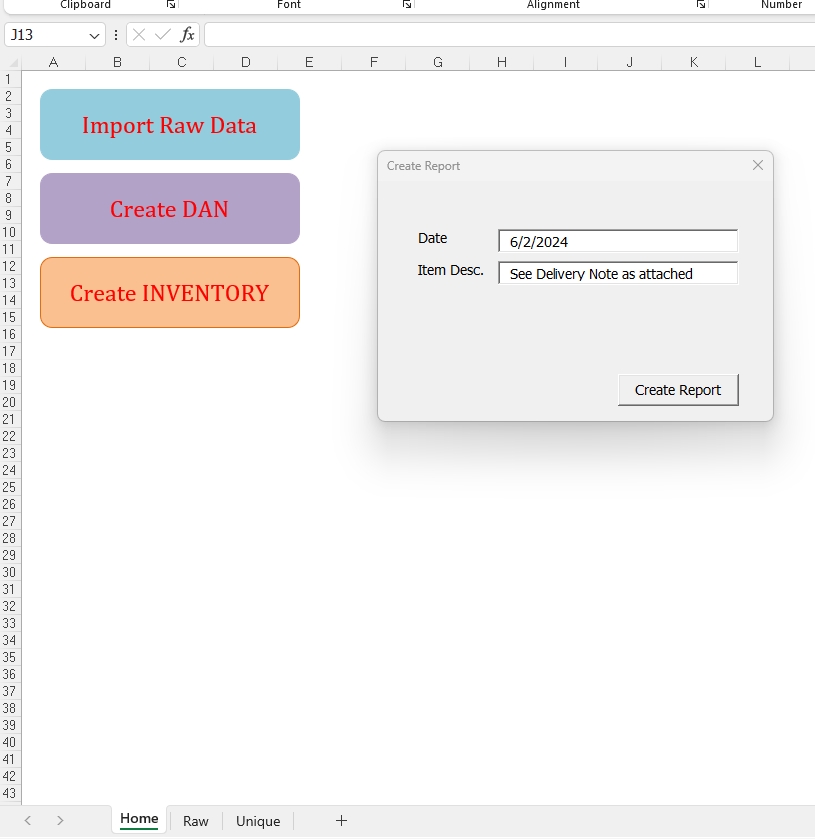Switch to the Raw sheet tab
The width and height of the screenshot is (815, 839).
tap(195, 820)
